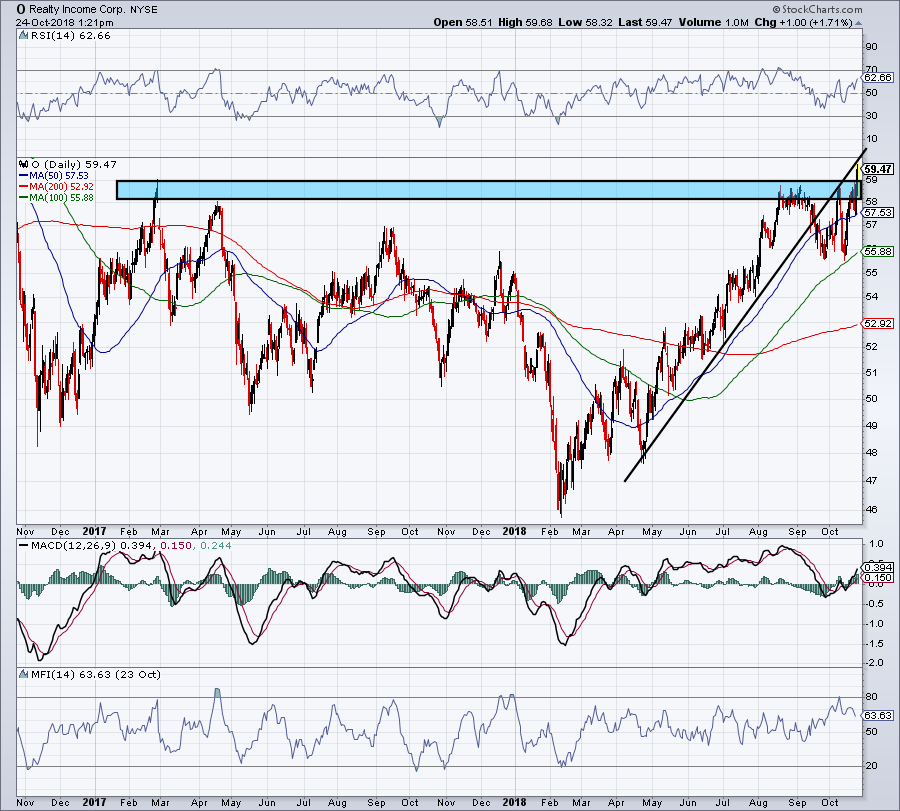Click 2017 on the bottom MFI date axis
The image size is (900, 811).
pos(94,802)
